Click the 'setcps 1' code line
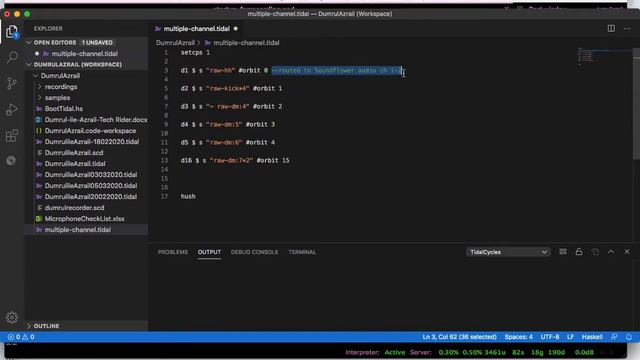Viewport: 640px width, 360px height. click(195, 53)
